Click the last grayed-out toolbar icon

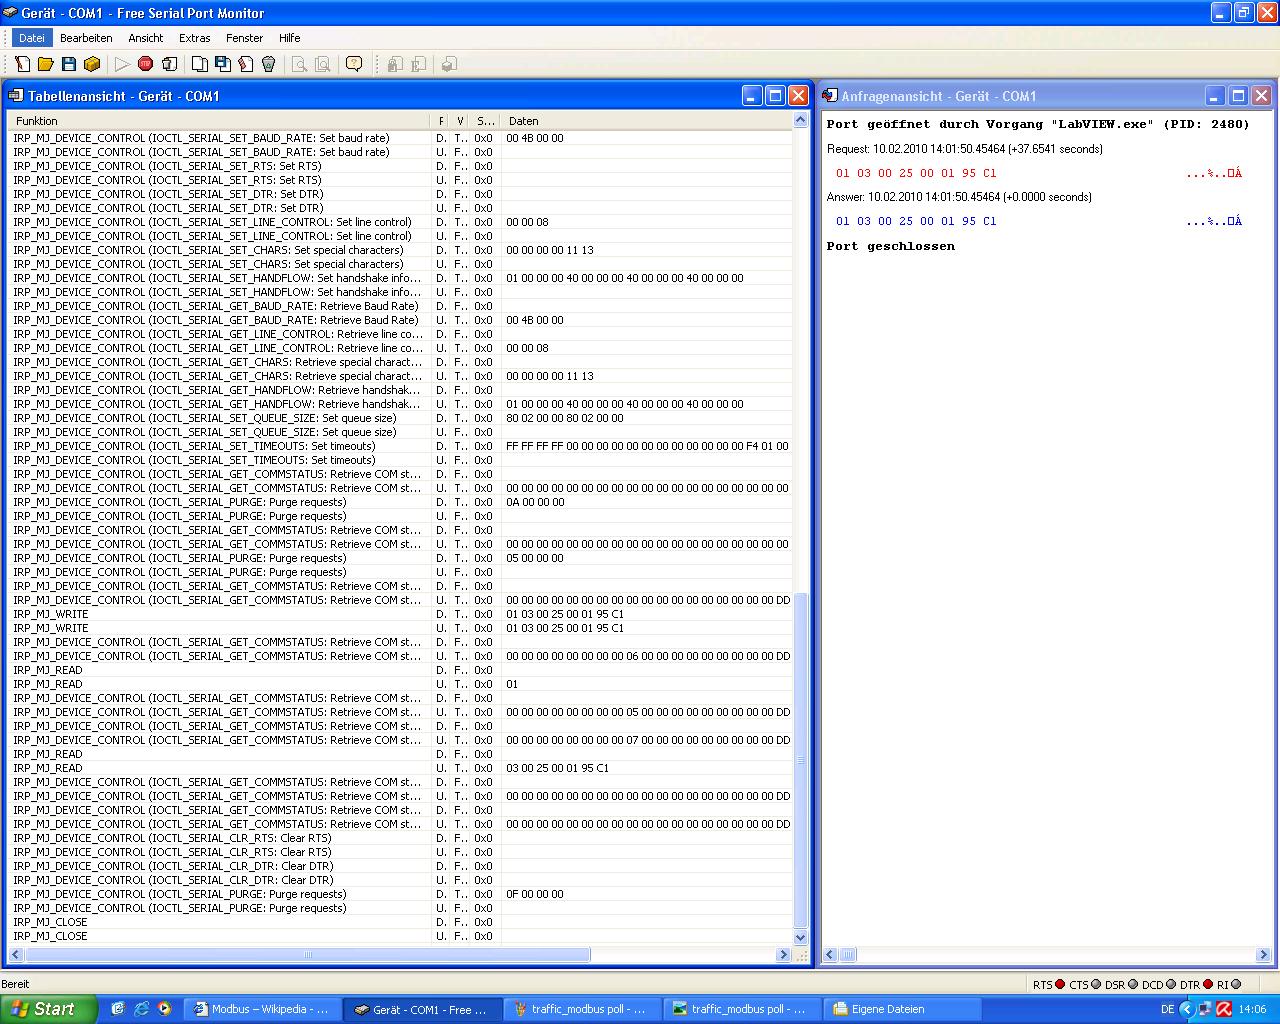[449, 64]
